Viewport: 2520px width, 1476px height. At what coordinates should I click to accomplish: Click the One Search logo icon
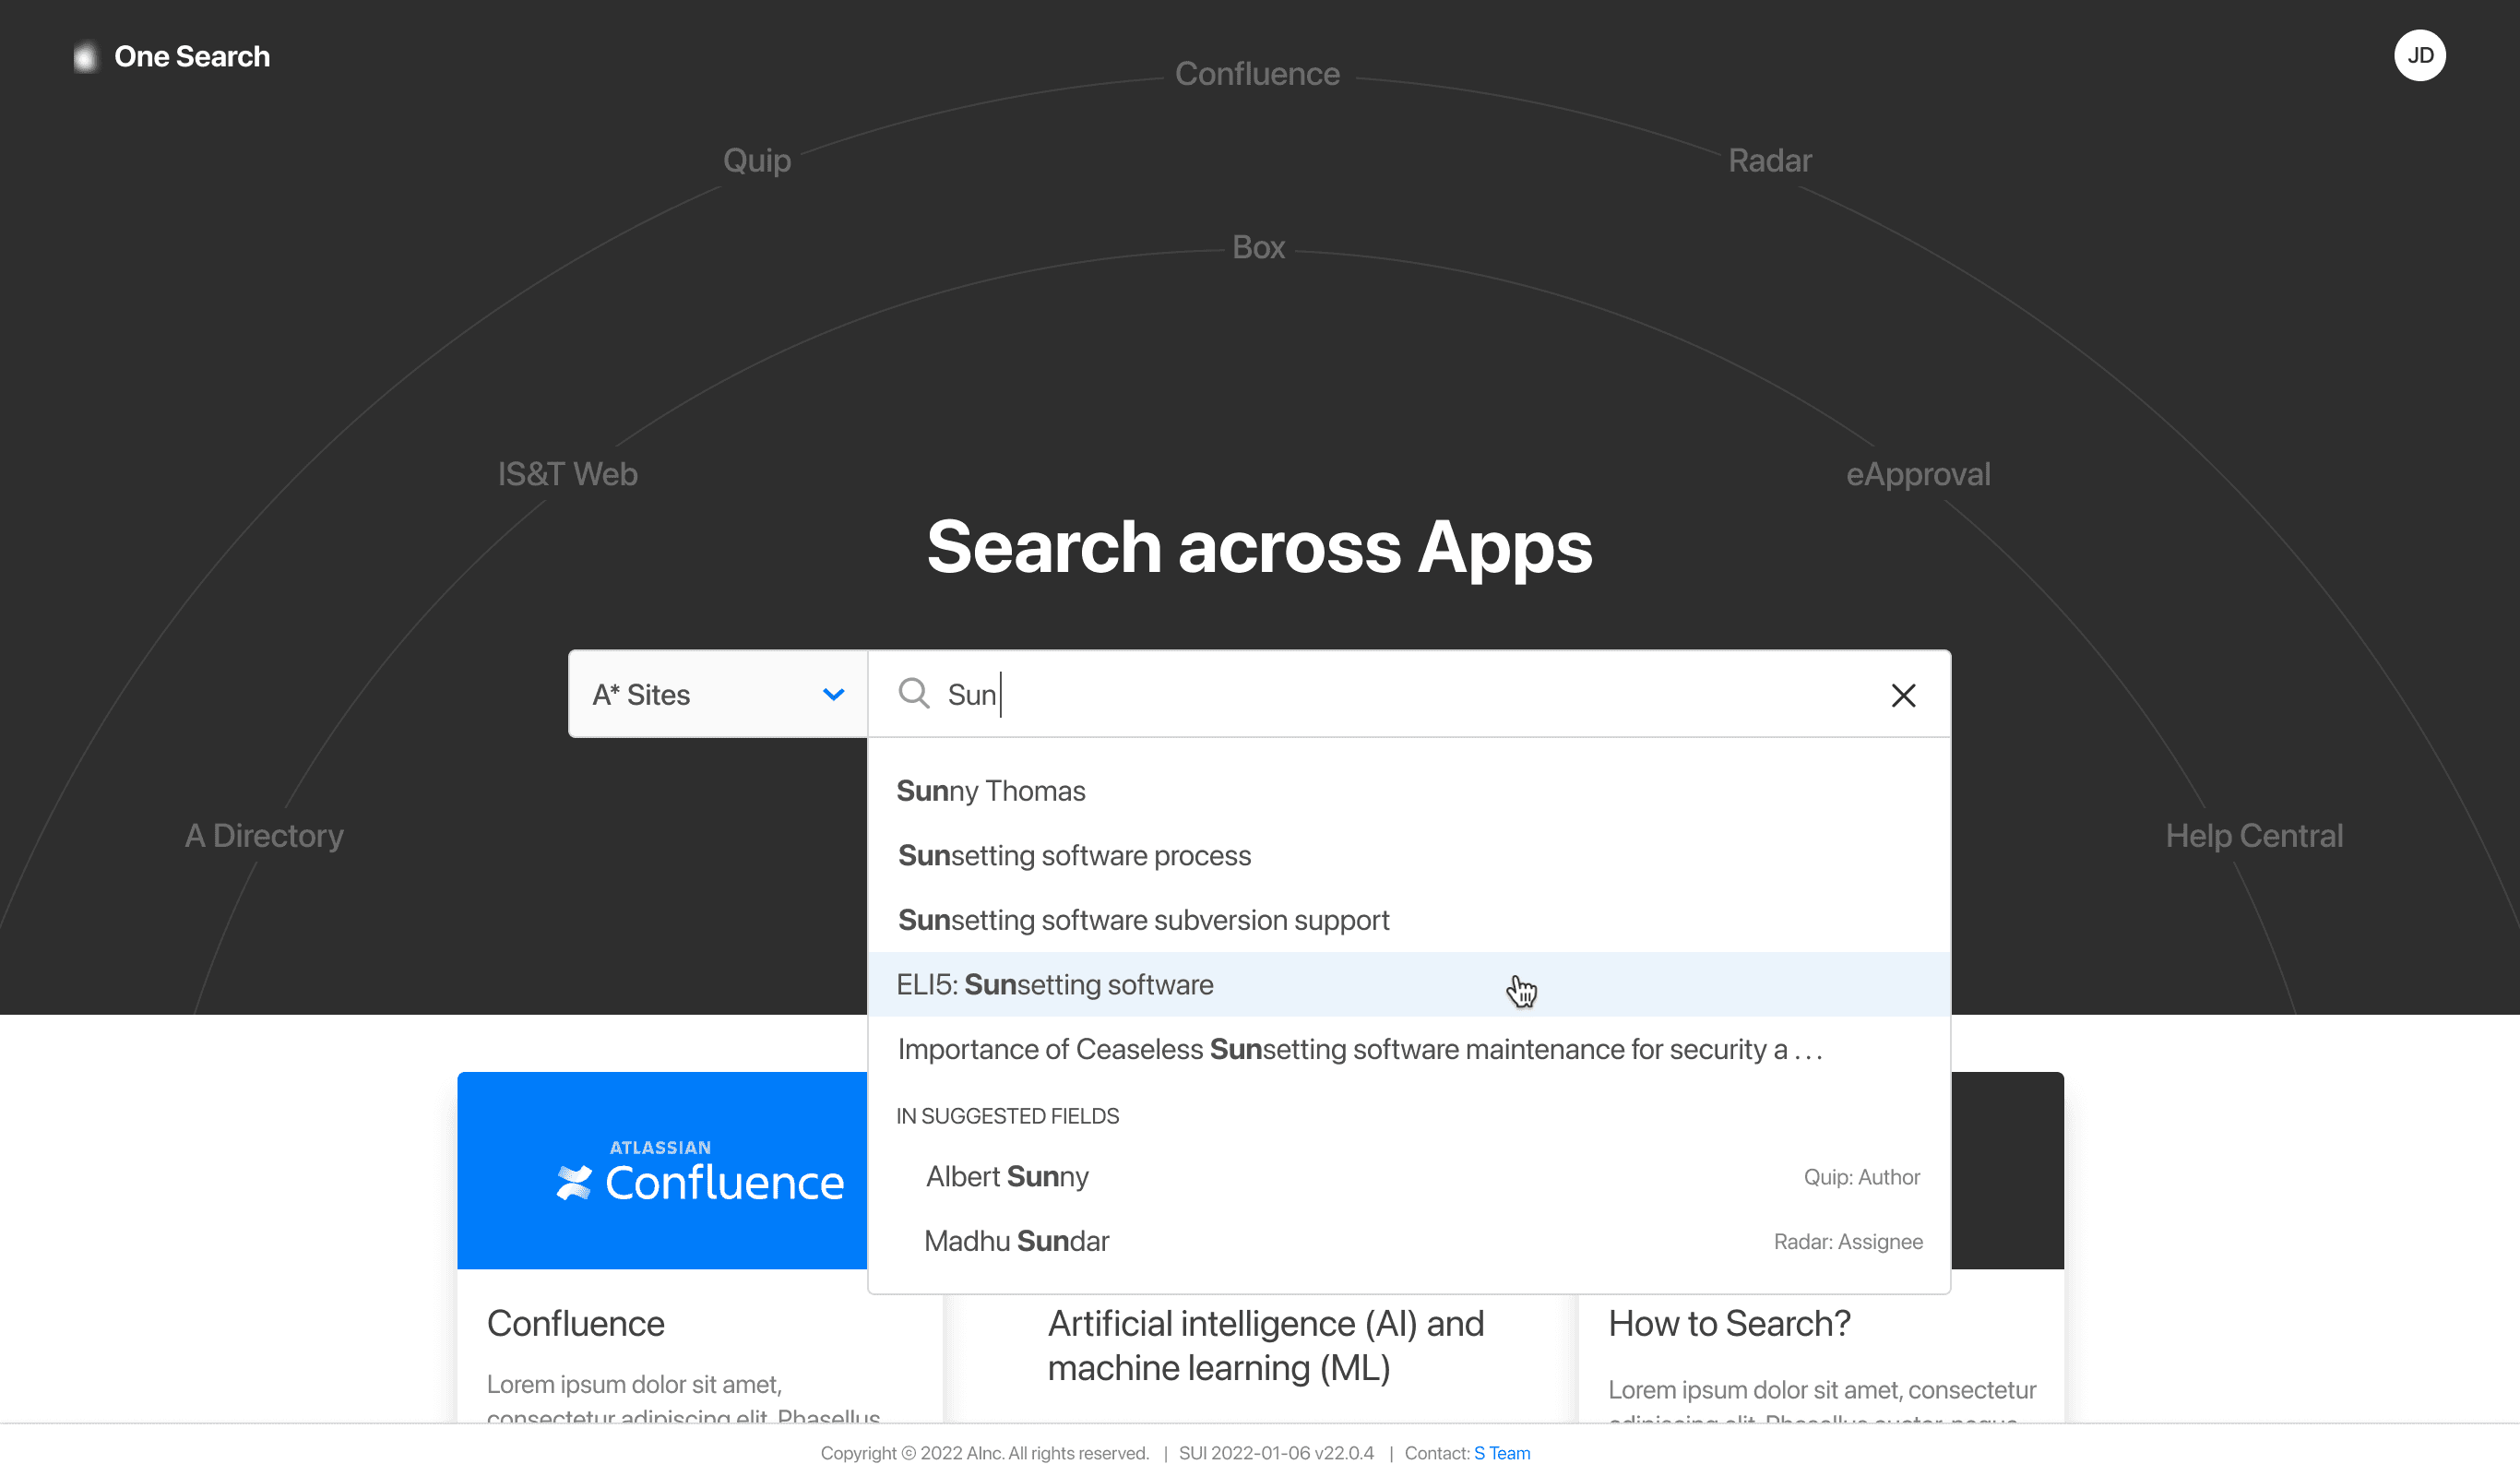click(x=86, y=57)
